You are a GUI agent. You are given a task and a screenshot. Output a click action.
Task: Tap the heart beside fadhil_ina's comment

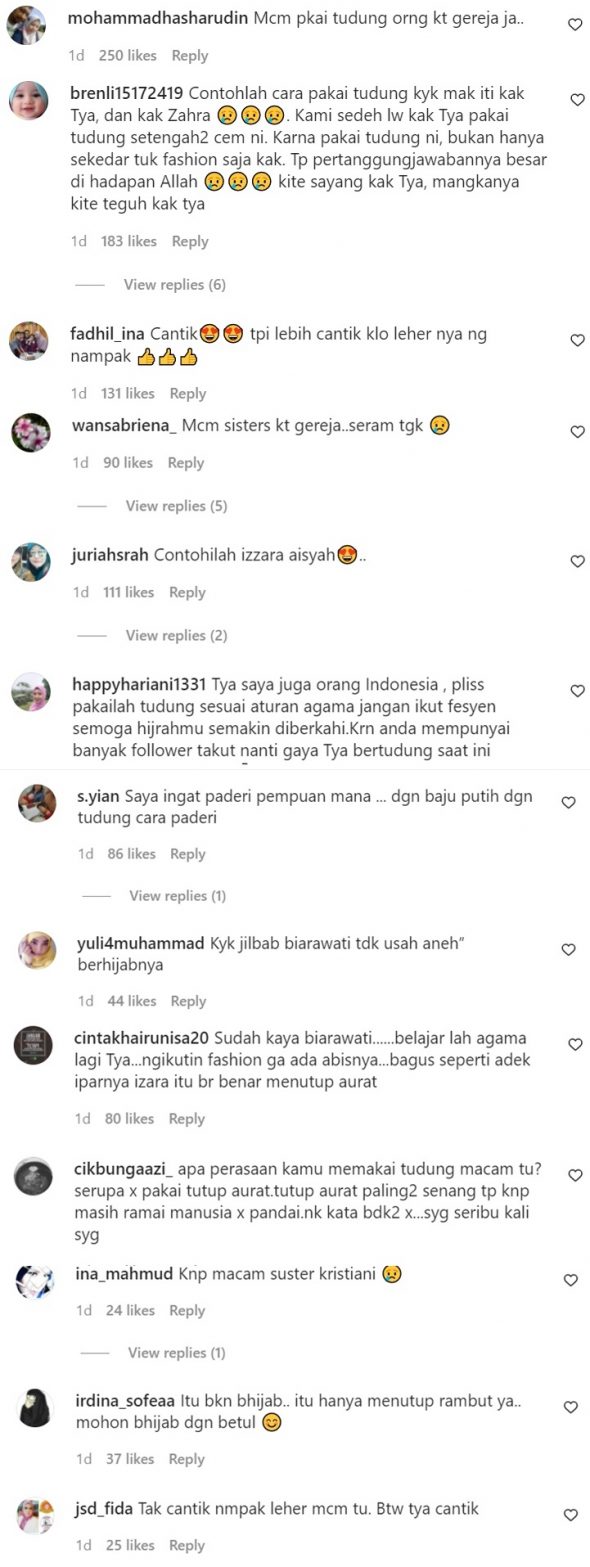(577, 341)
